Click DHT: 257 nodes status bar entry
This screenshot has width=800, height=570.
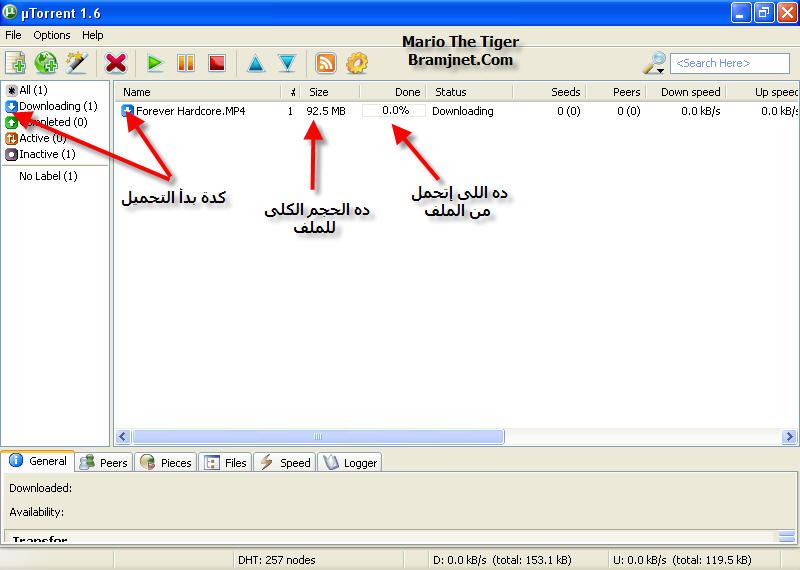[x=277, y=560]
